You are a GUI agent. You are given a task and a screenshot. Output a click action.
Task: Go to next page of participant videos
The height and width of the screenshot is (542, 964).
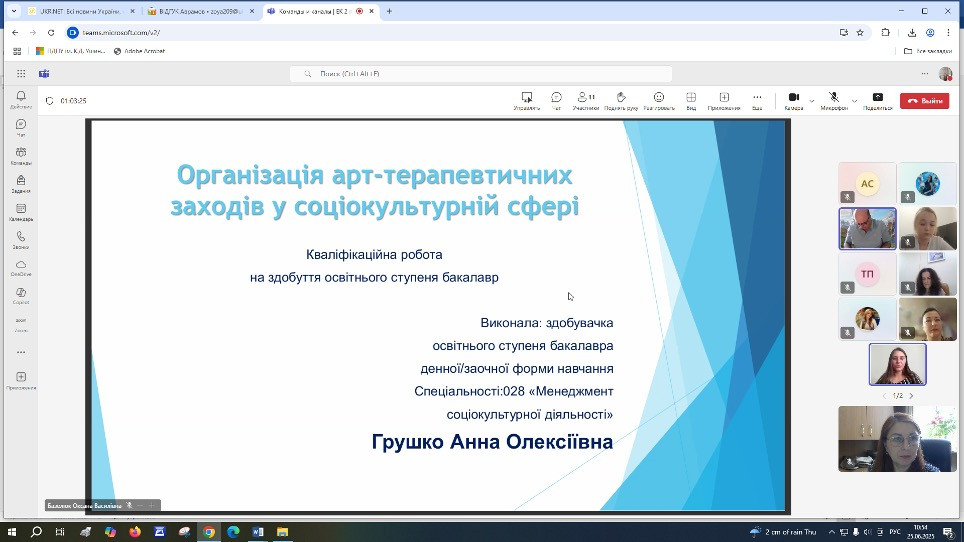click(911, 396)
